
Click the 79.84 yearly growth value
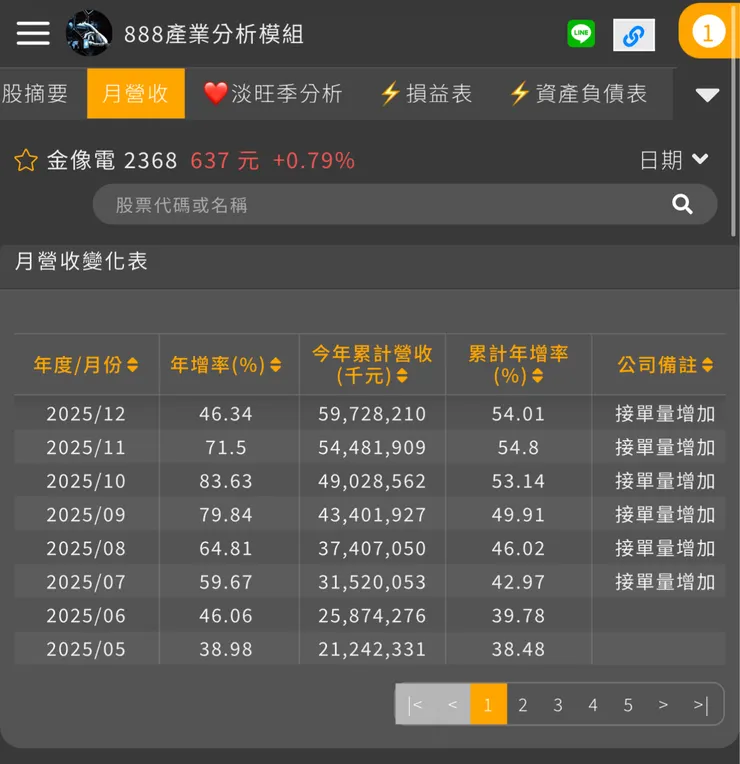(226, 515)
